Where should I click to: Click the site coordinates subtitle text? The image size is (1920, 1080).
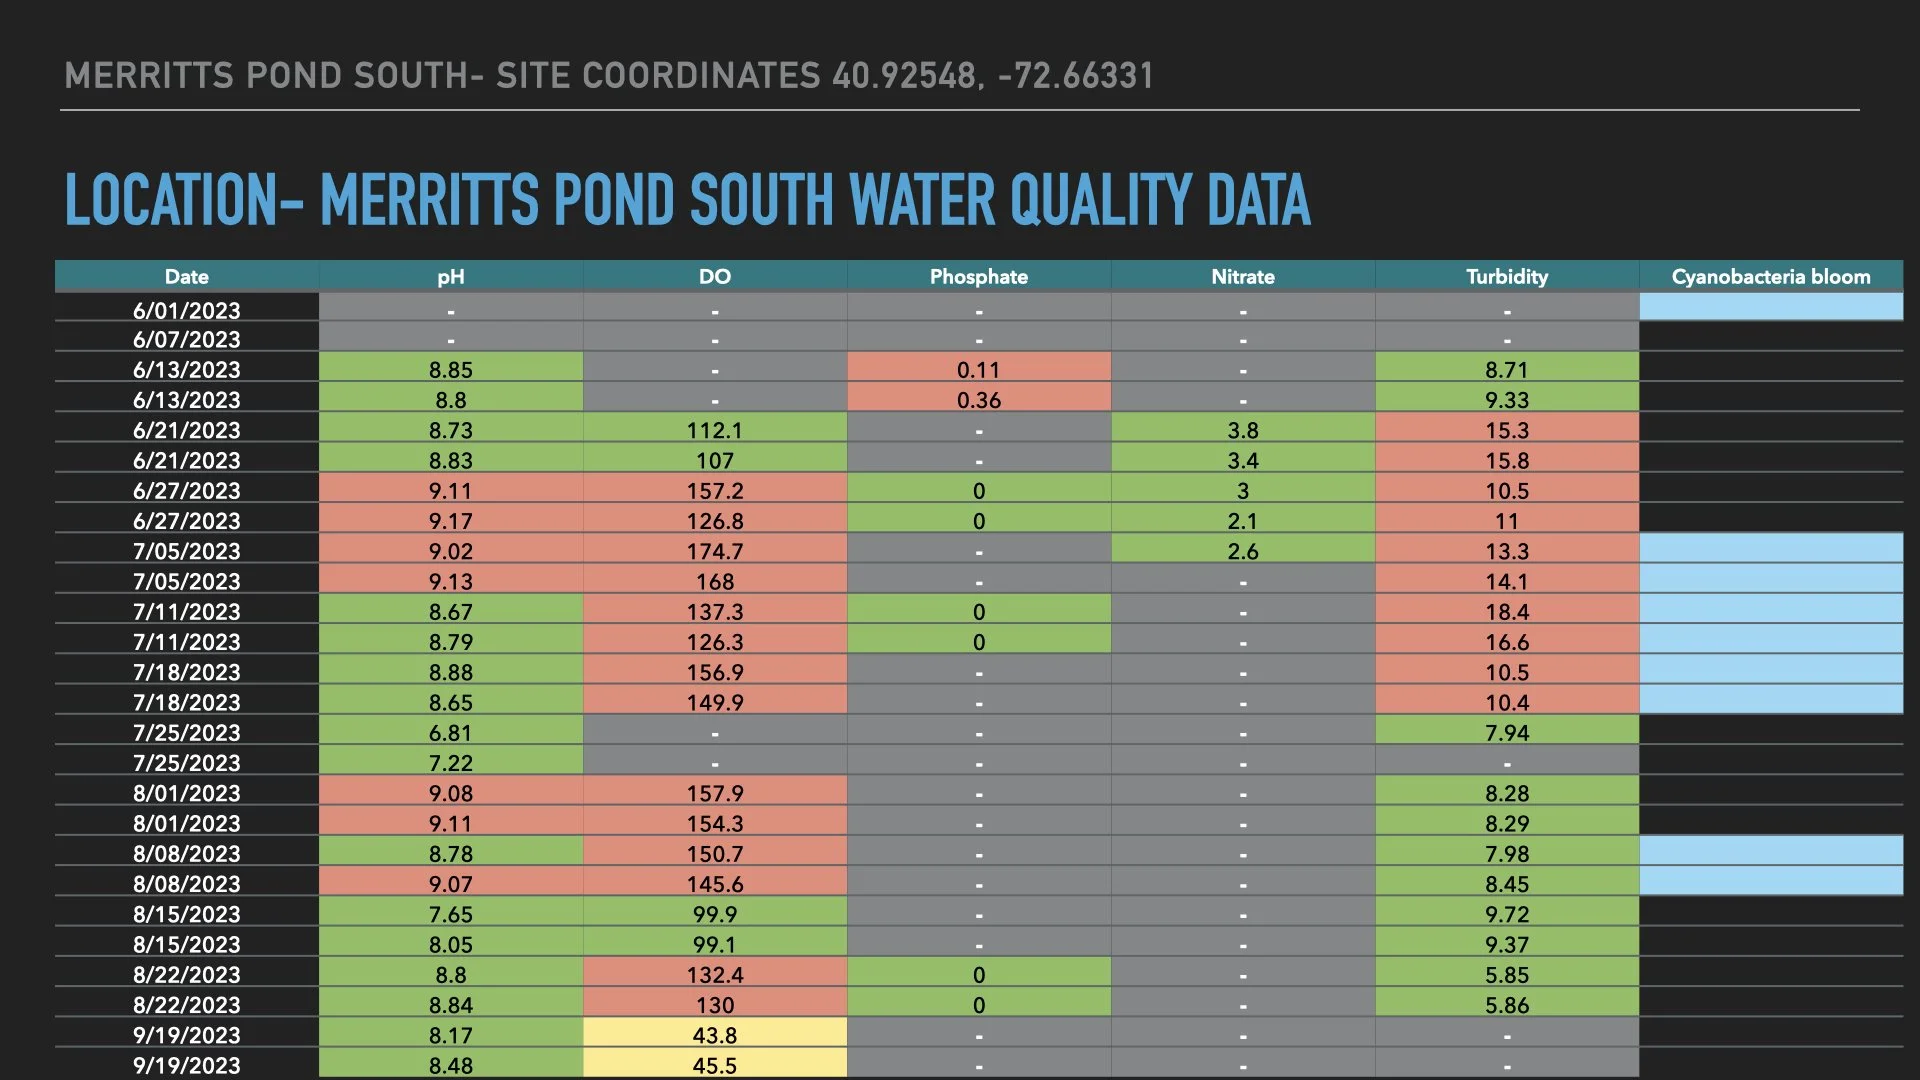click(x=608, y=76)
